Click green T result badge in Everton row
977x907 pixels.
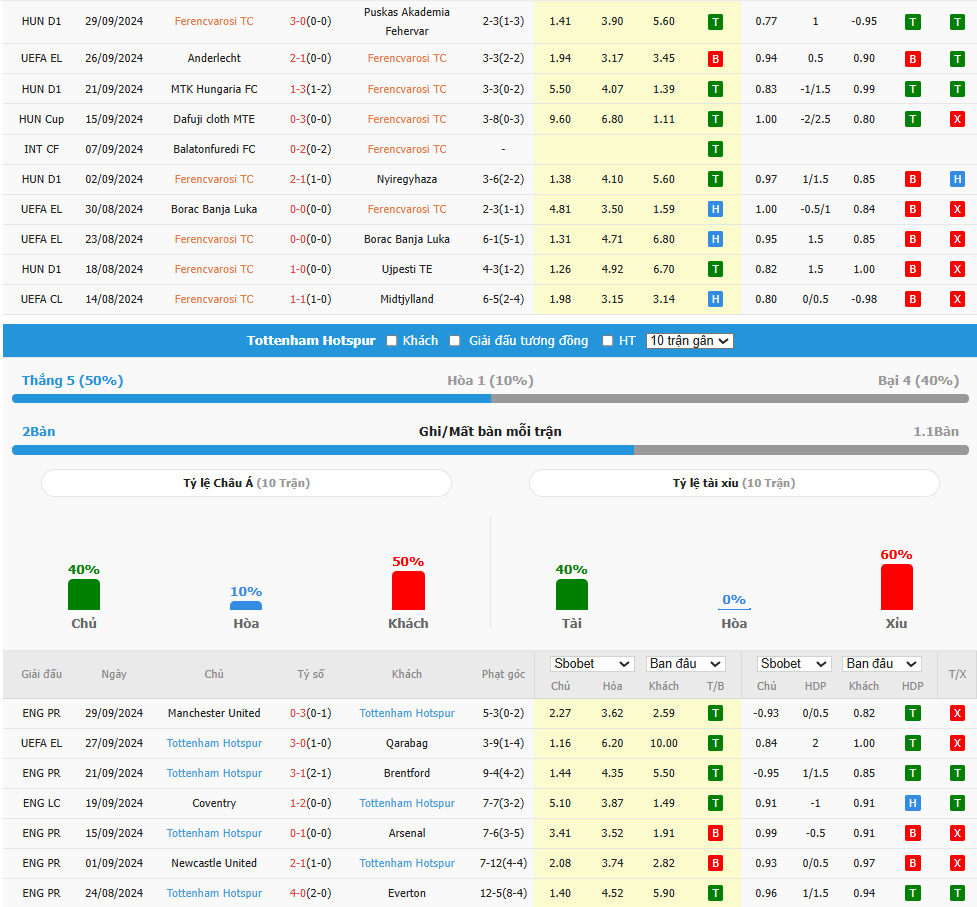(715, 893)
